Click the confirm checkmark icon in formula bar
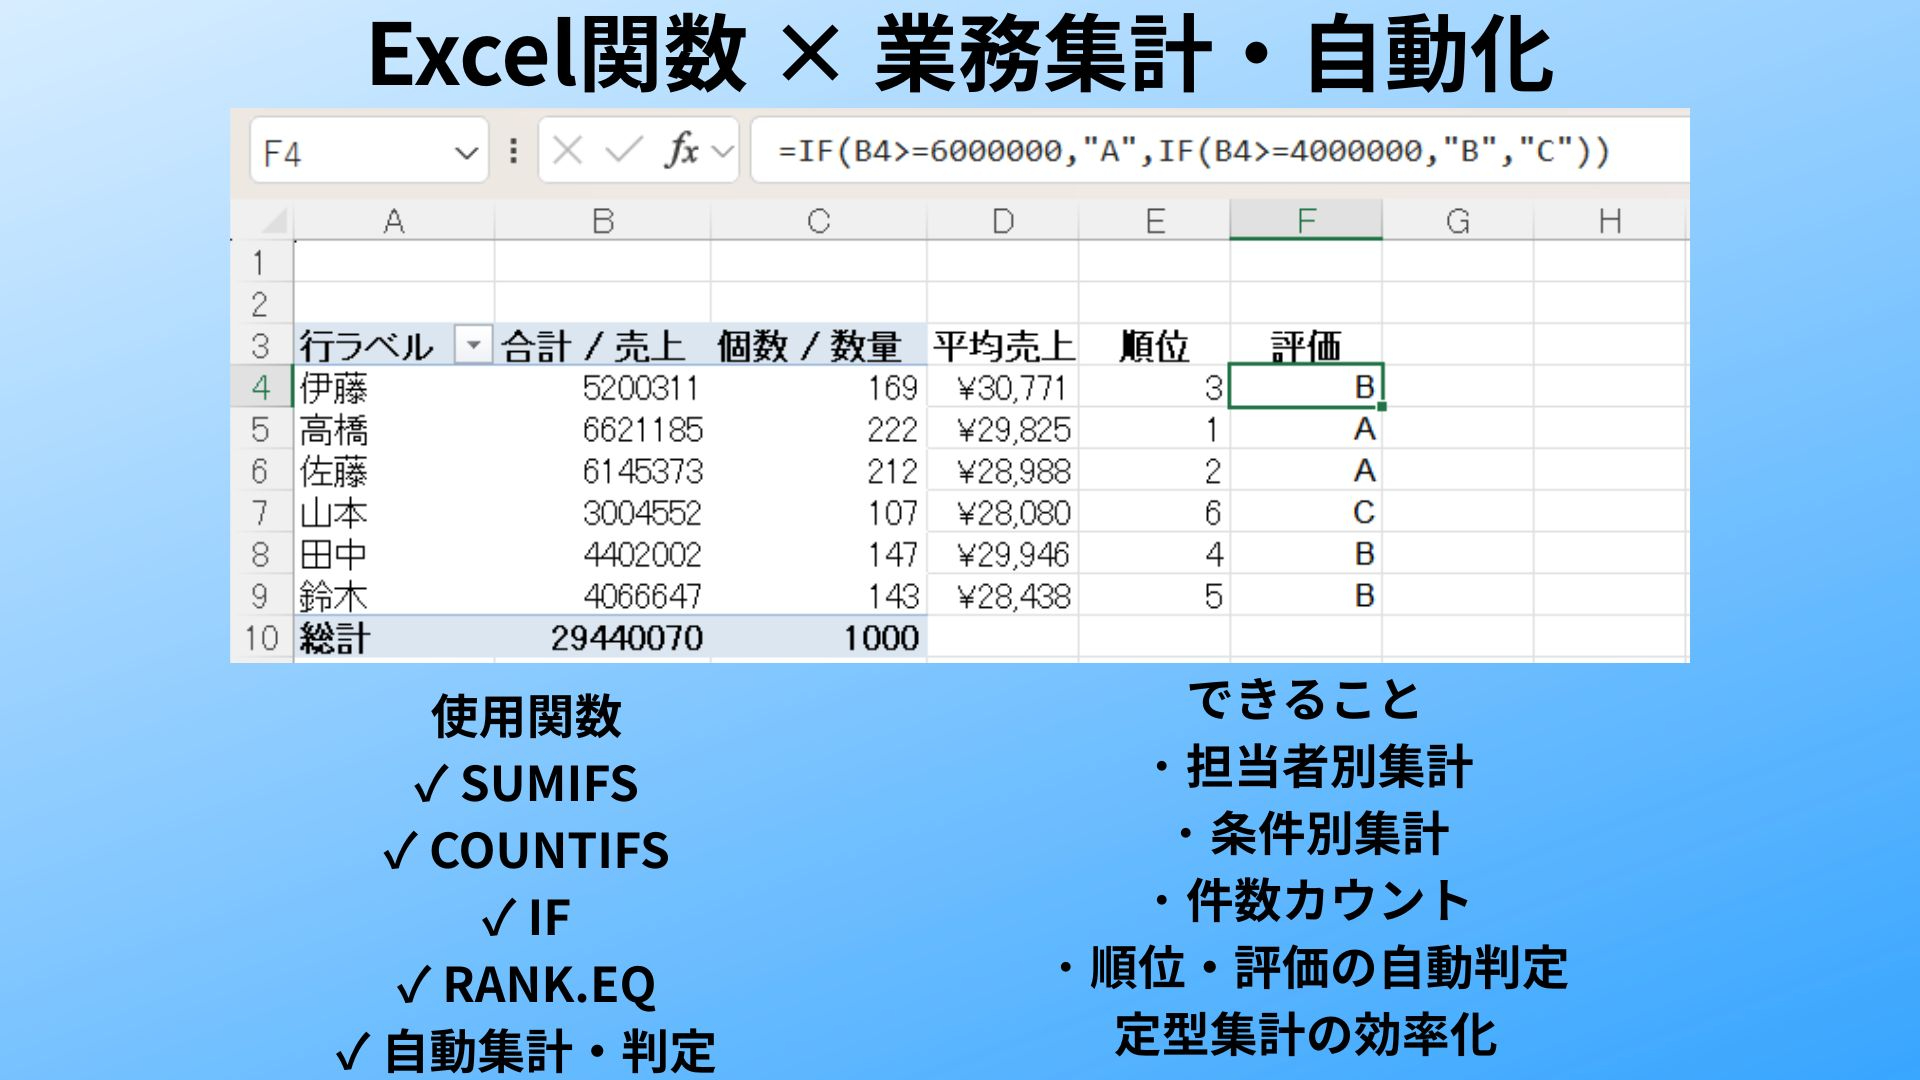Viewport: 1920px width, 1080px height. pos(624,151)
